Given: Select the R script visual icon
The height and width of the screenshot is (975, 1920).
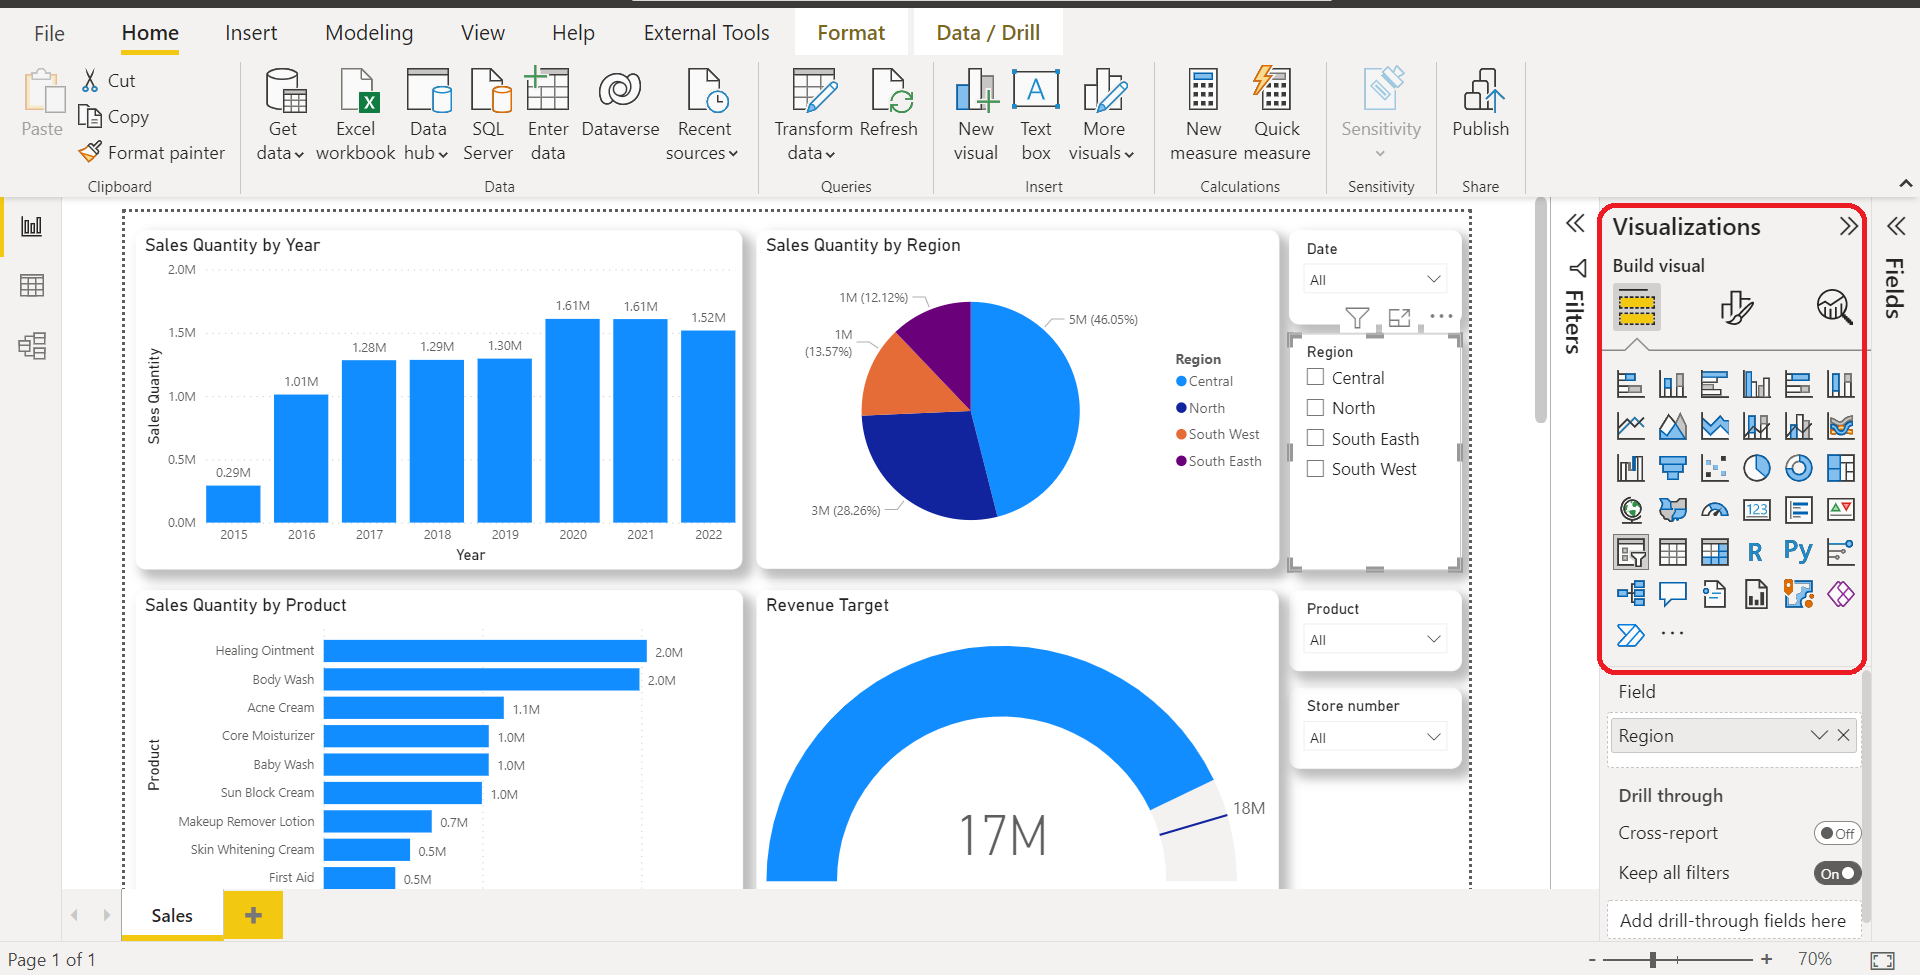Looking at the screenshot, I should (1756, 551).
